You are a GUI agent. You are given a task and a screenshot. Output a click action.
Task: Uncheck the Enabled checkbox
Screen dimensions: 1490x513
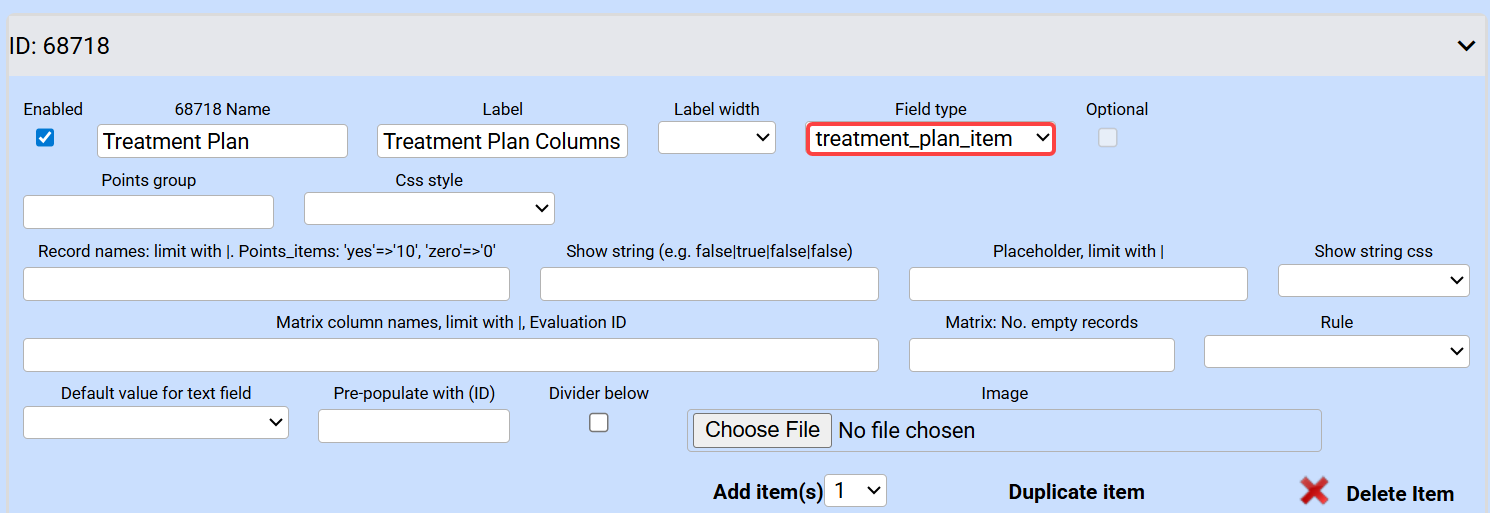click(x=45, y=138)
